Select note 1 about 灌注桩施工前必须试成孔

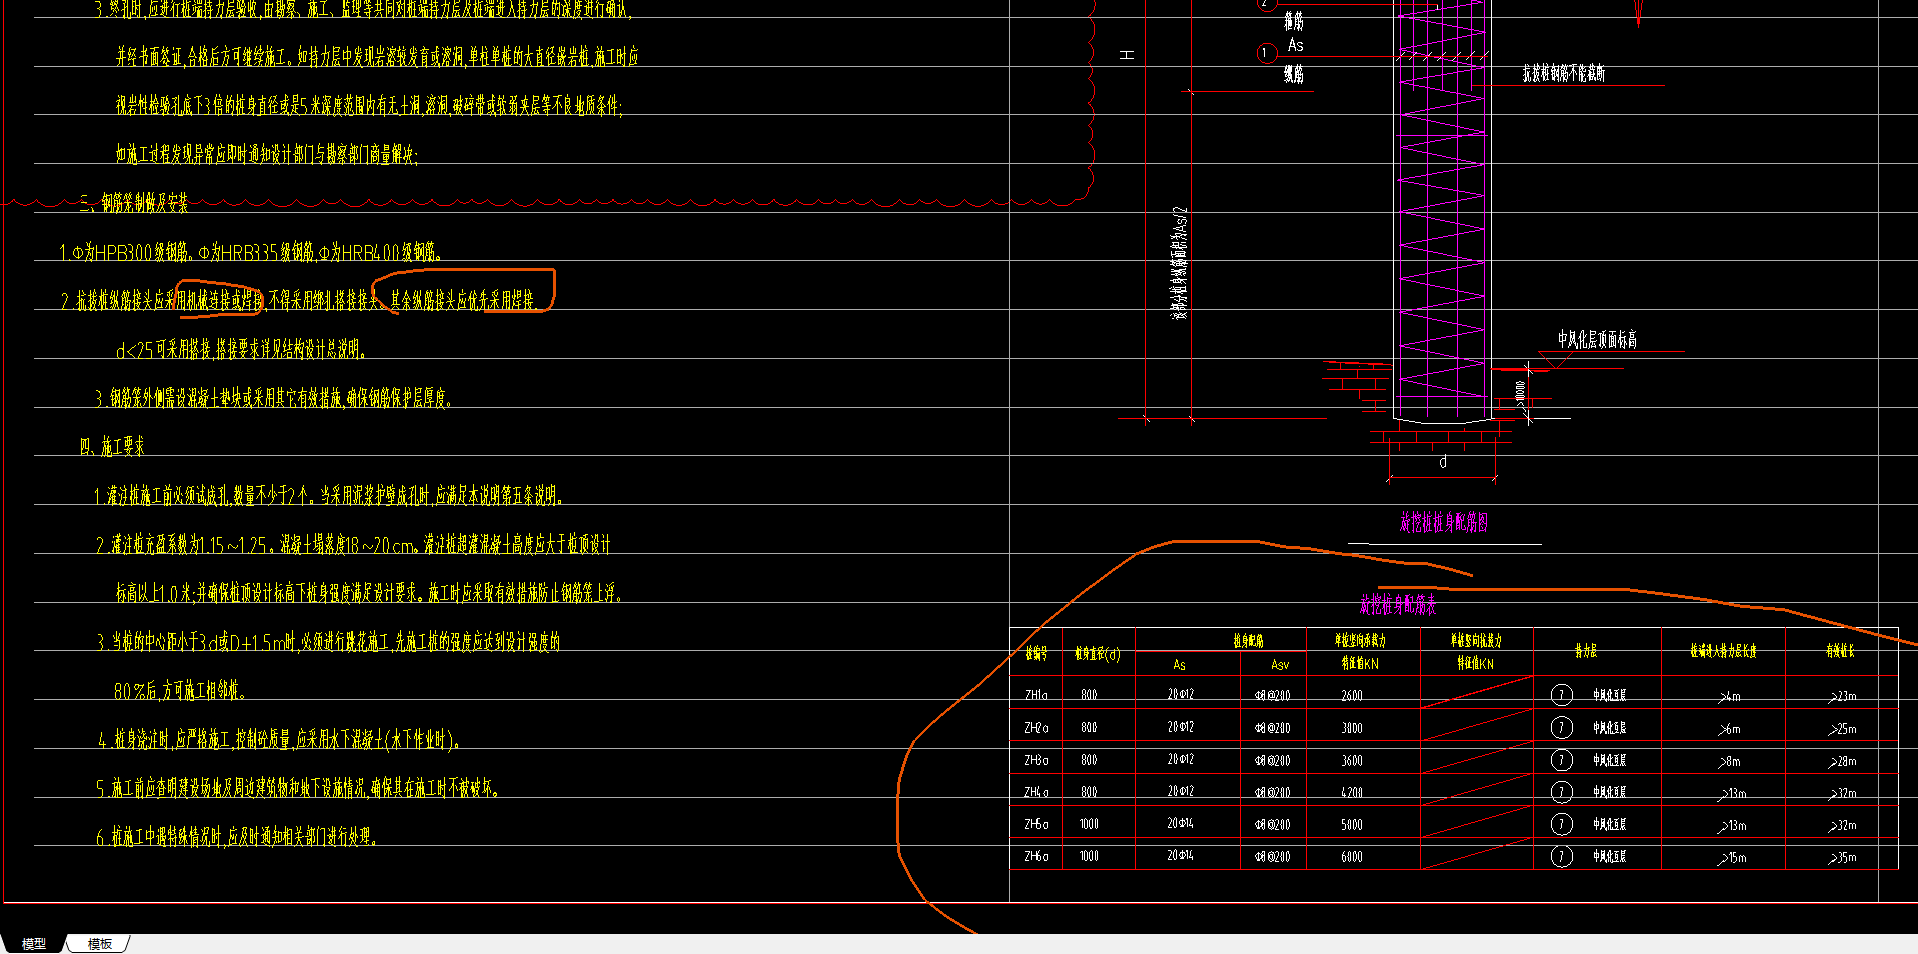tap(329, 496)
